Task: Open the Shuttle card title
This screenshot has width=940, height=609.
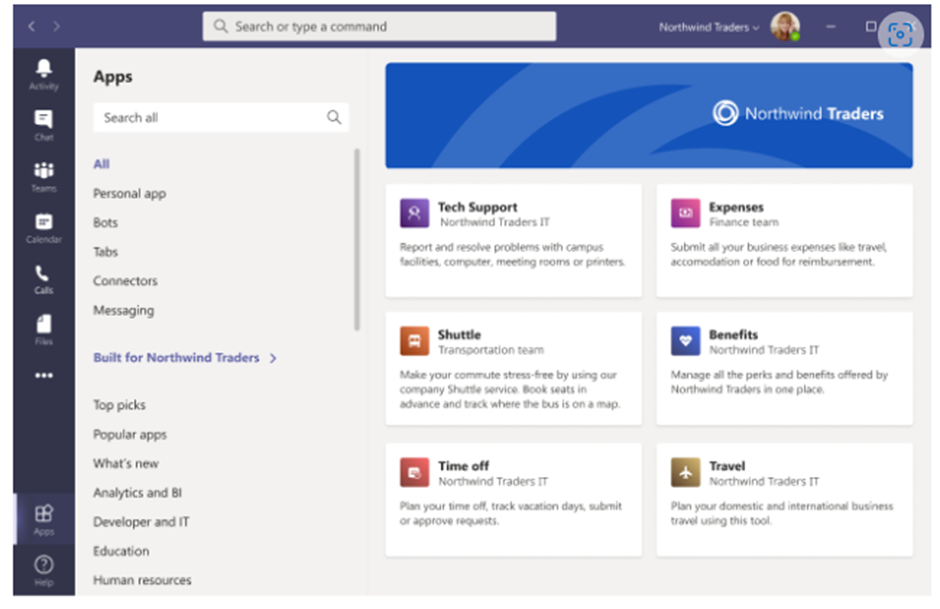Action: 459,334
